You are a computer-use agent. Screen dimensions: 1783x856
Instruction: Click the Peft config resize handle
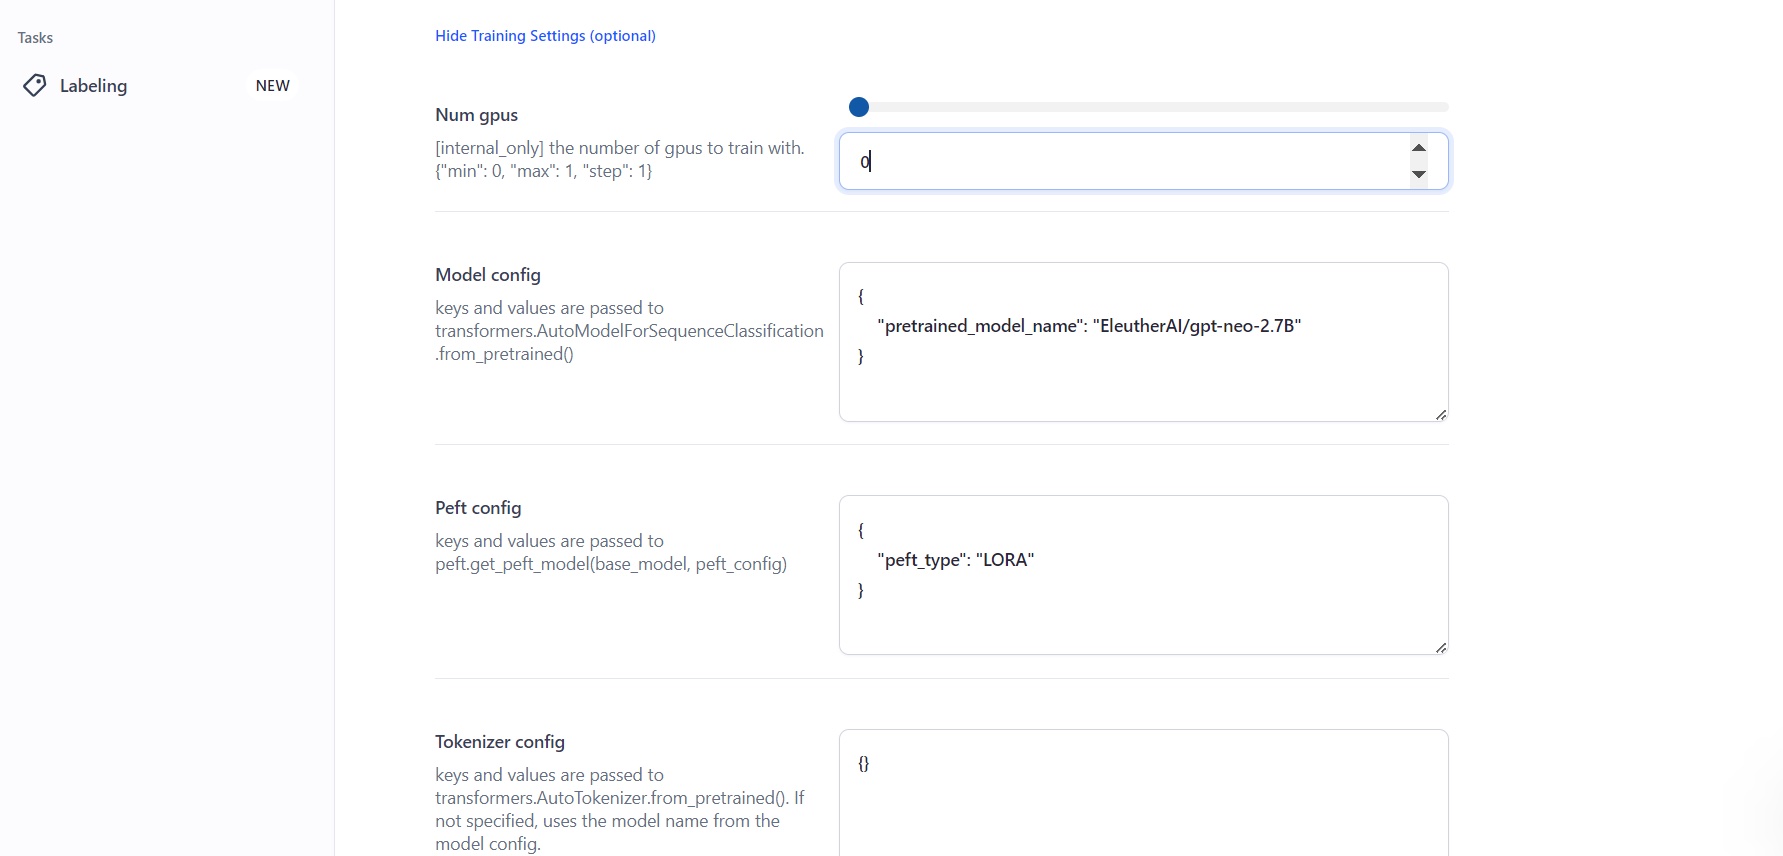(x=1440, y=648)
